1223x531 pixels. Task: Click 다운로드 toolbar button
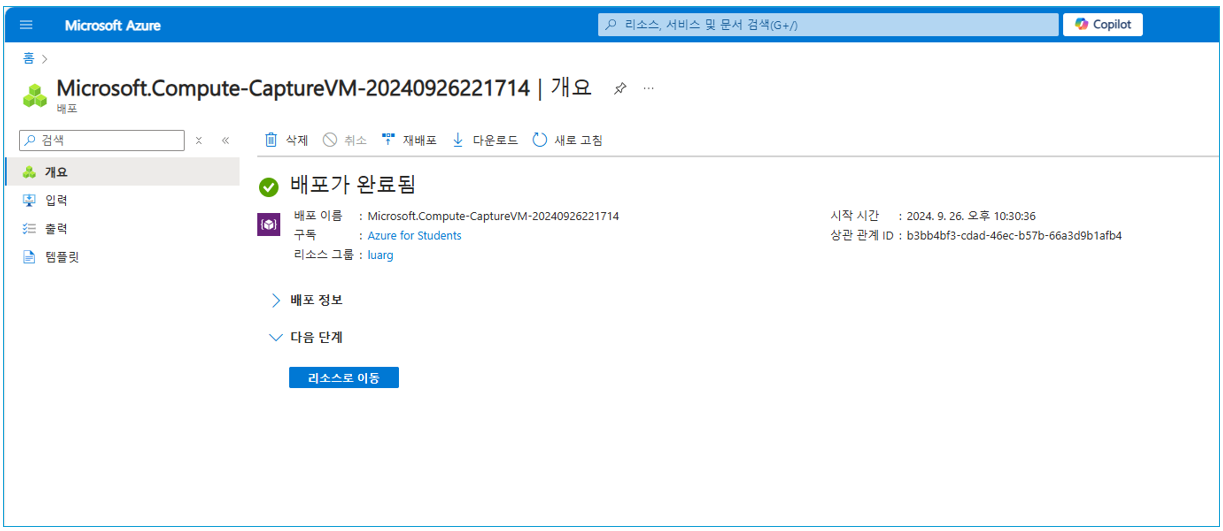[x=485, y=140]
